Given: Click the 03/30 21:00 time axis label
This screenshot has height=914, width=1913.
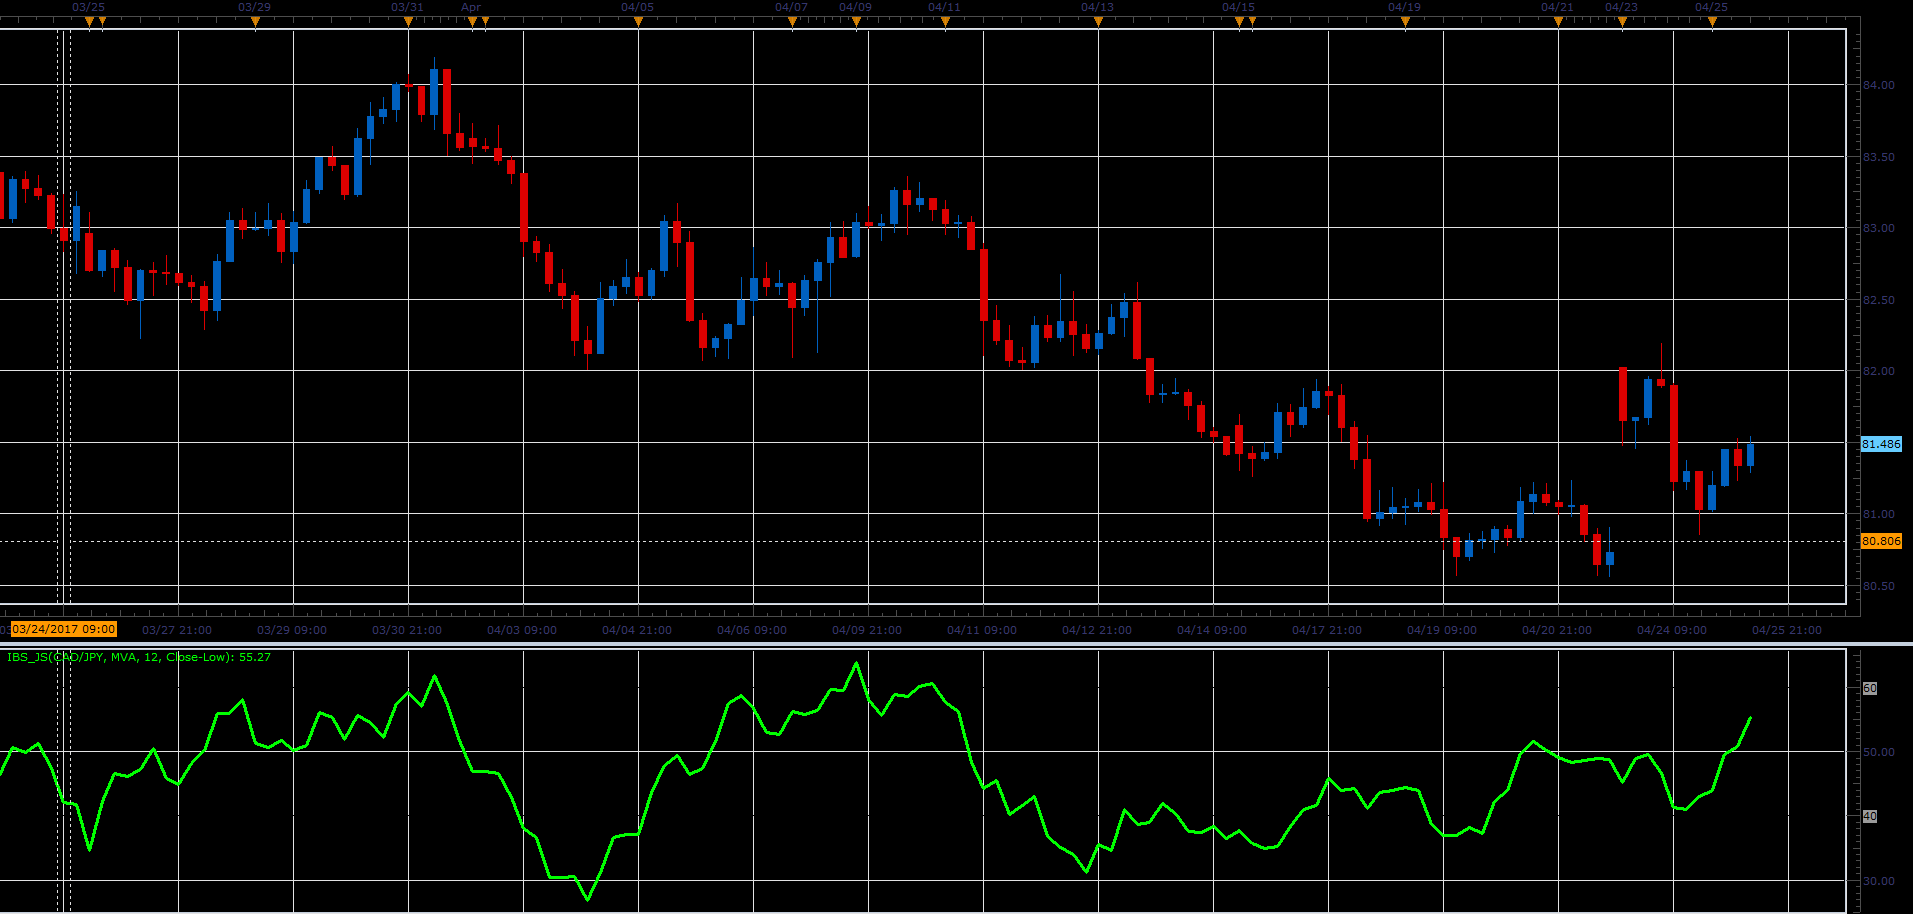Looking at the screenshot, I should [407, 630].
